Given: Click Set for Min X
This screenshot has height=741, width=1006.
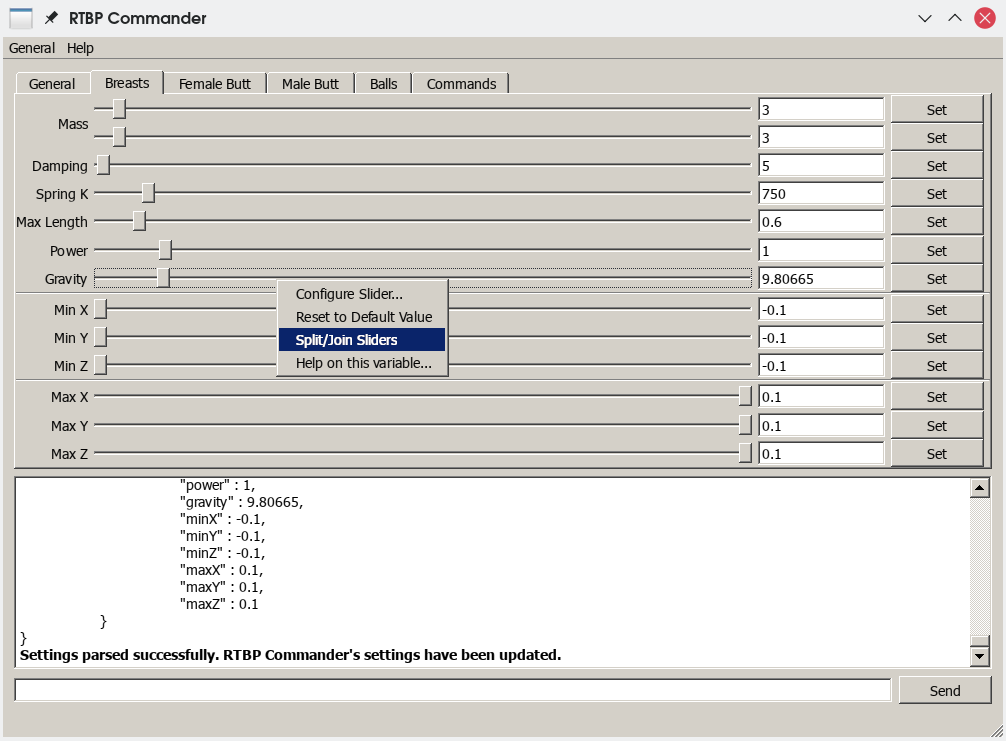Looking at the screenshot, I should tap(937, 310).
